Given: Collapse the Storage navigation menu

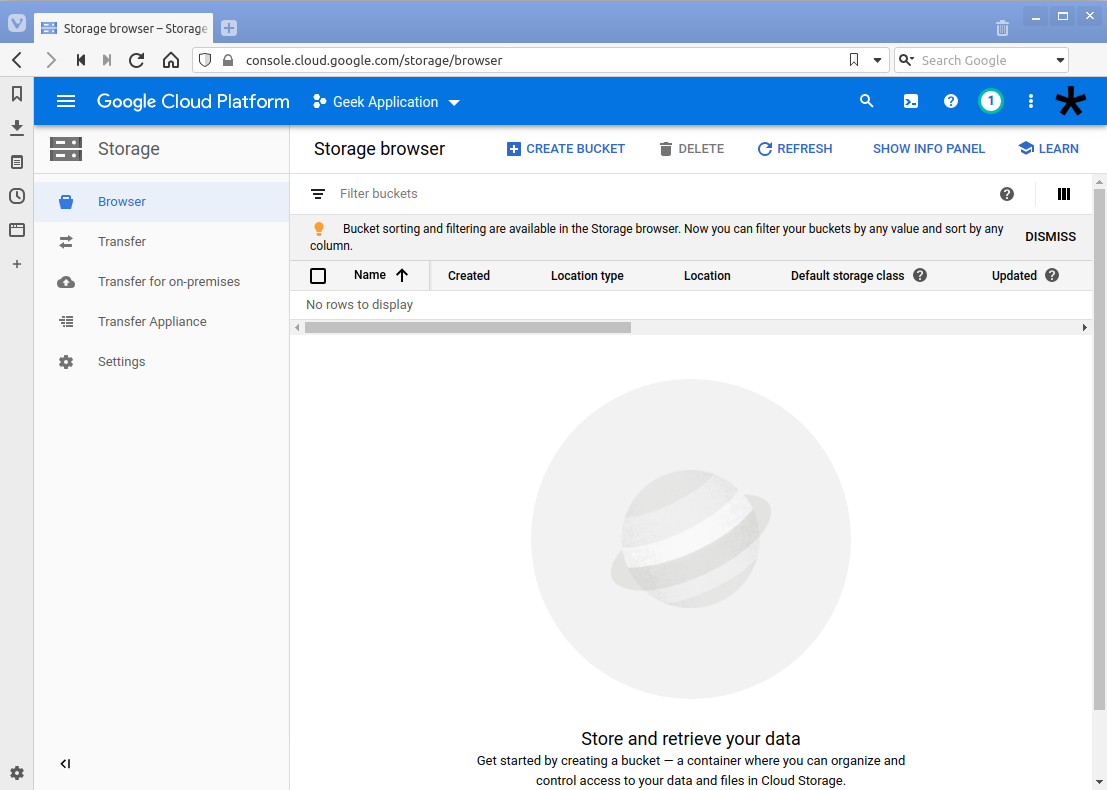Looking at the screenshot, I should coord(65,763).
